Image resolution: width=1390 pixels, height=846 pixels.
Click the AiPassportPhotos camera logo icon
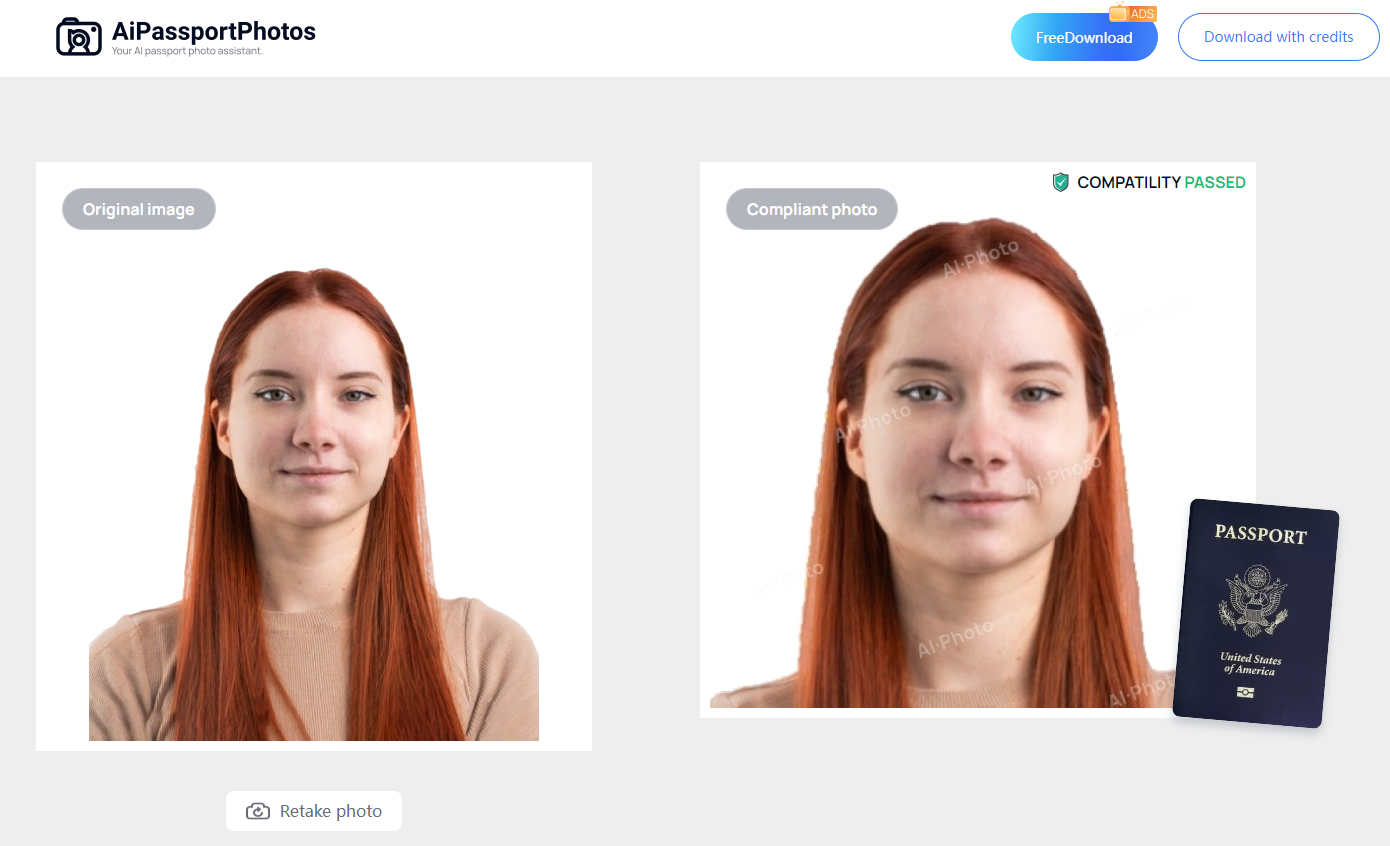(x=79, y=37)
